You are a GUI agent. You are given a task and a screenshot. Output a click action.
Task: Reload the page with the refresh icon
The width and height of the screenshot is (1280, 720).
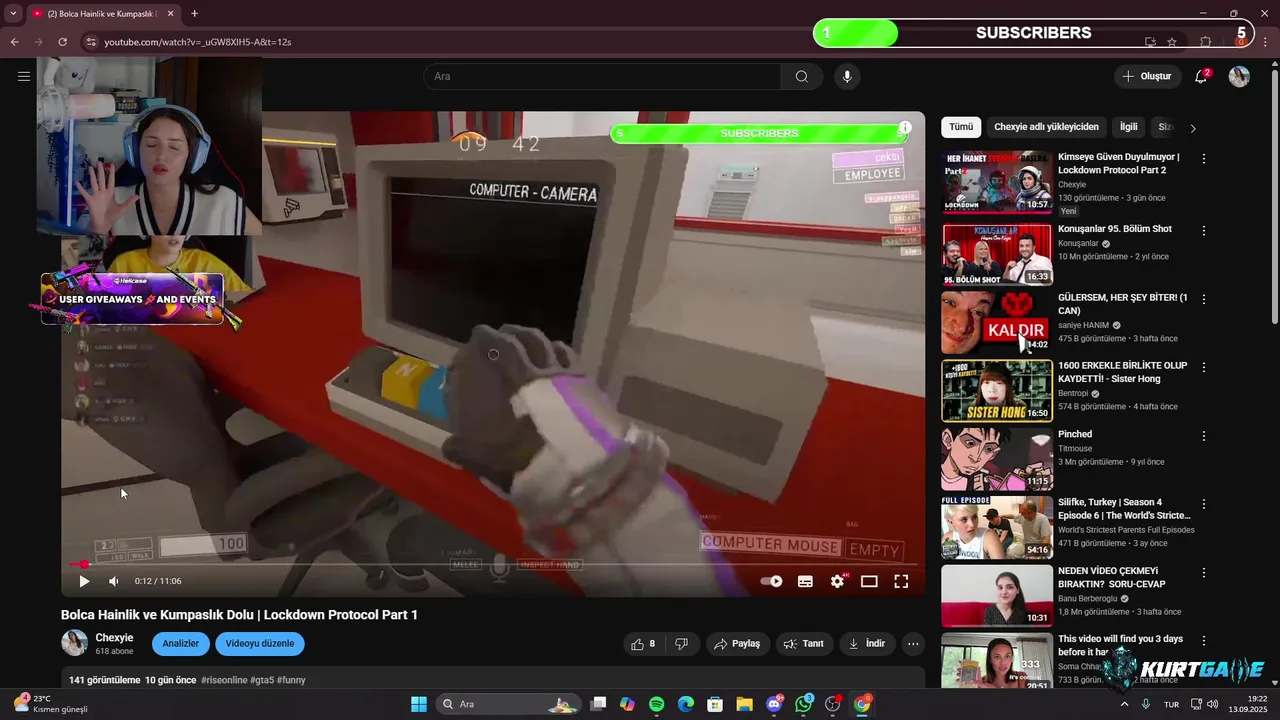click(62, 42)
